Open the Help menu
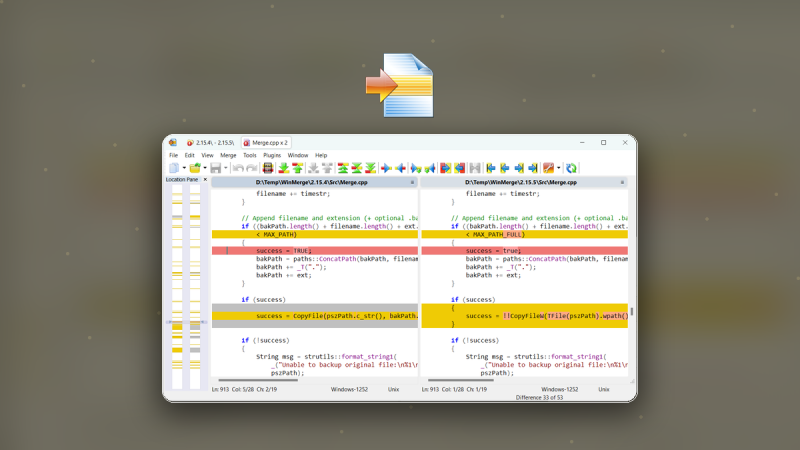 [x=321, y=155]
